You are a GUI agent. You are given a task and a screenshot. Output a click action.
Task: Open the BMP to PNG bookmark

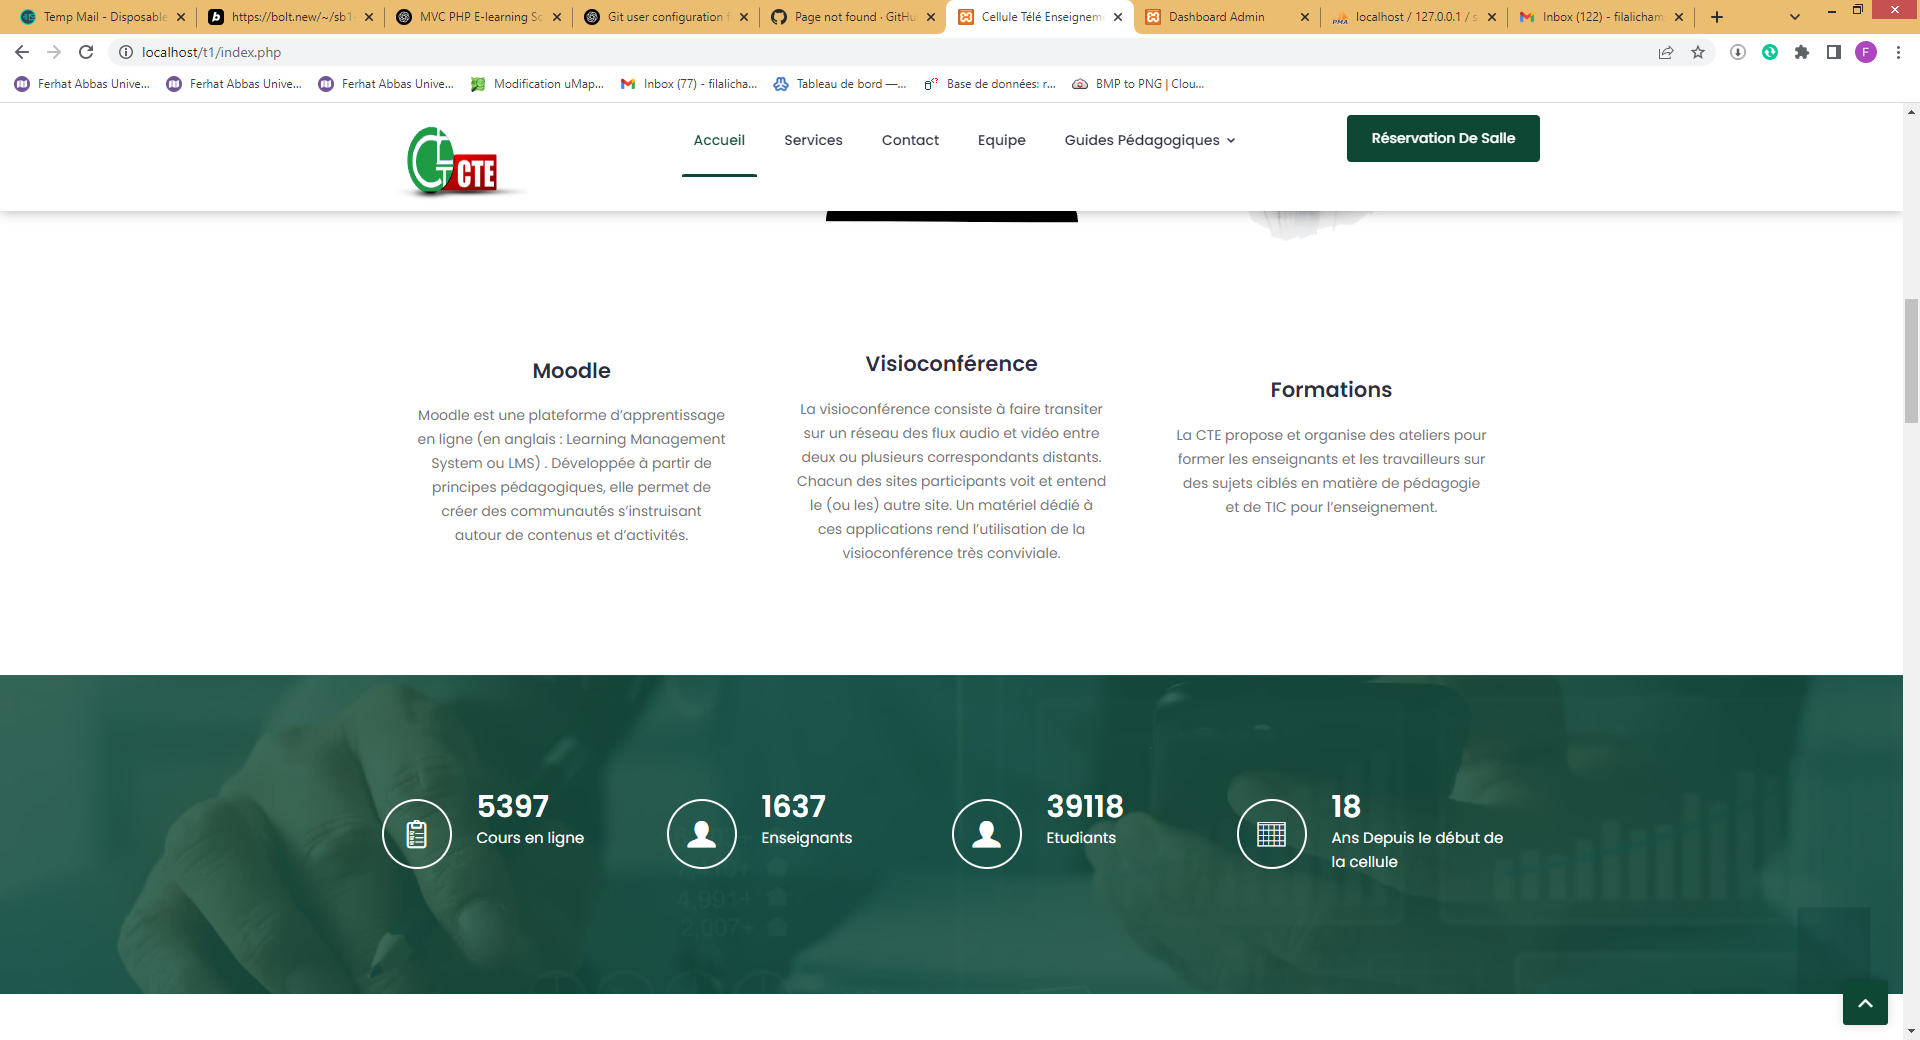(x=1139, y=84)
